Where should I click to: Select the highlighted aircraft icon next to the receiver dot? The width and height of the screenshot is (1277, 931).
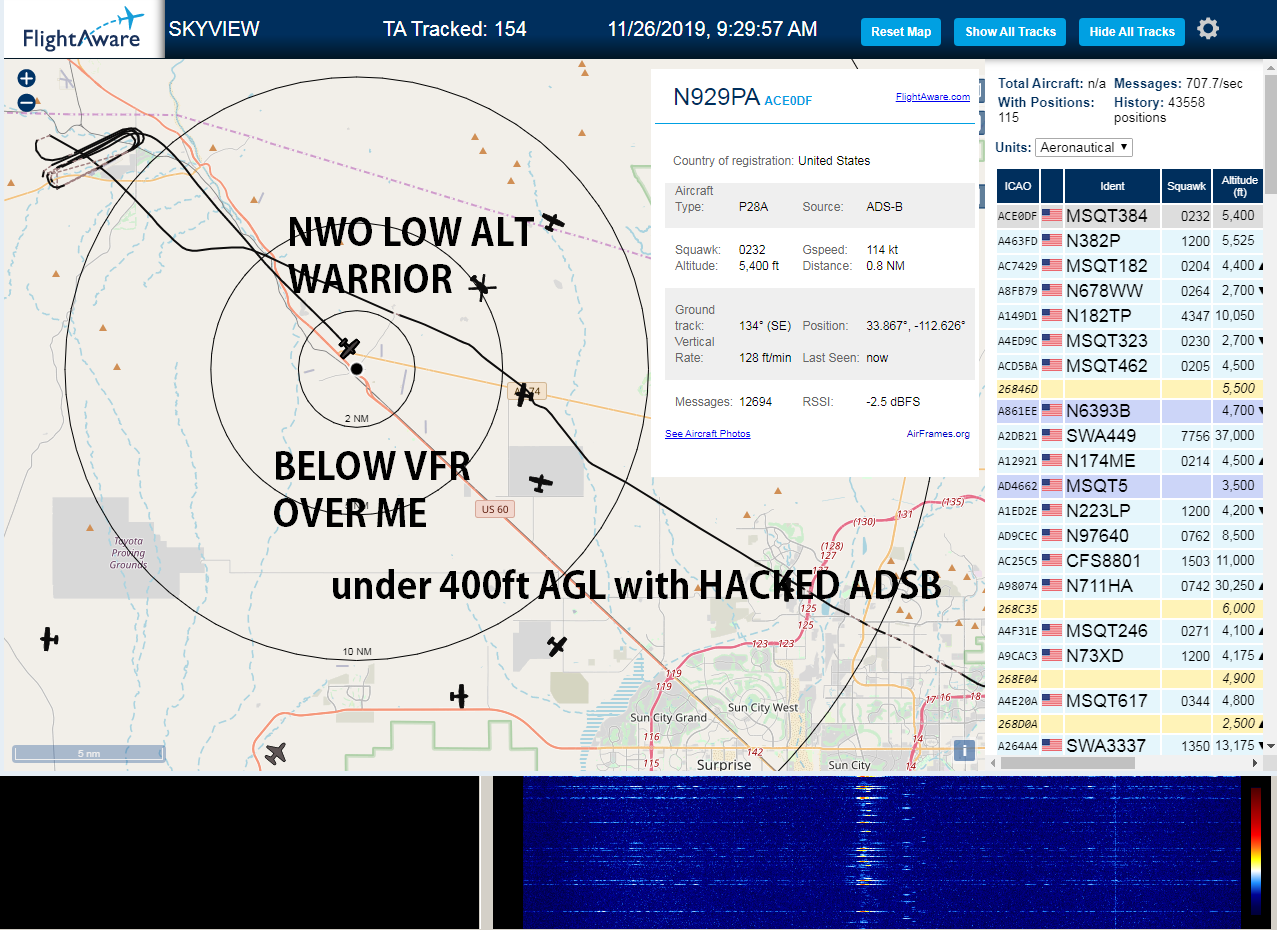click(348, 348)
